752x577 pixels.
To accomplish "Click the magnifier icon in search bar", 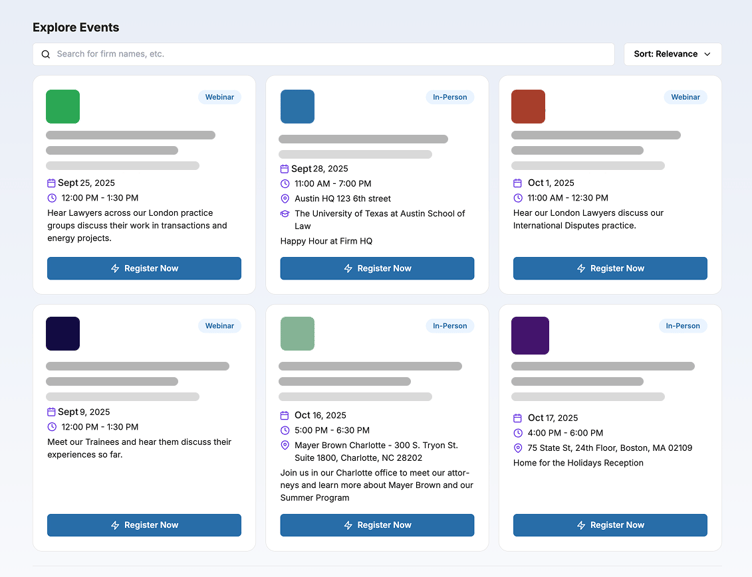I will tap(46, 54).
